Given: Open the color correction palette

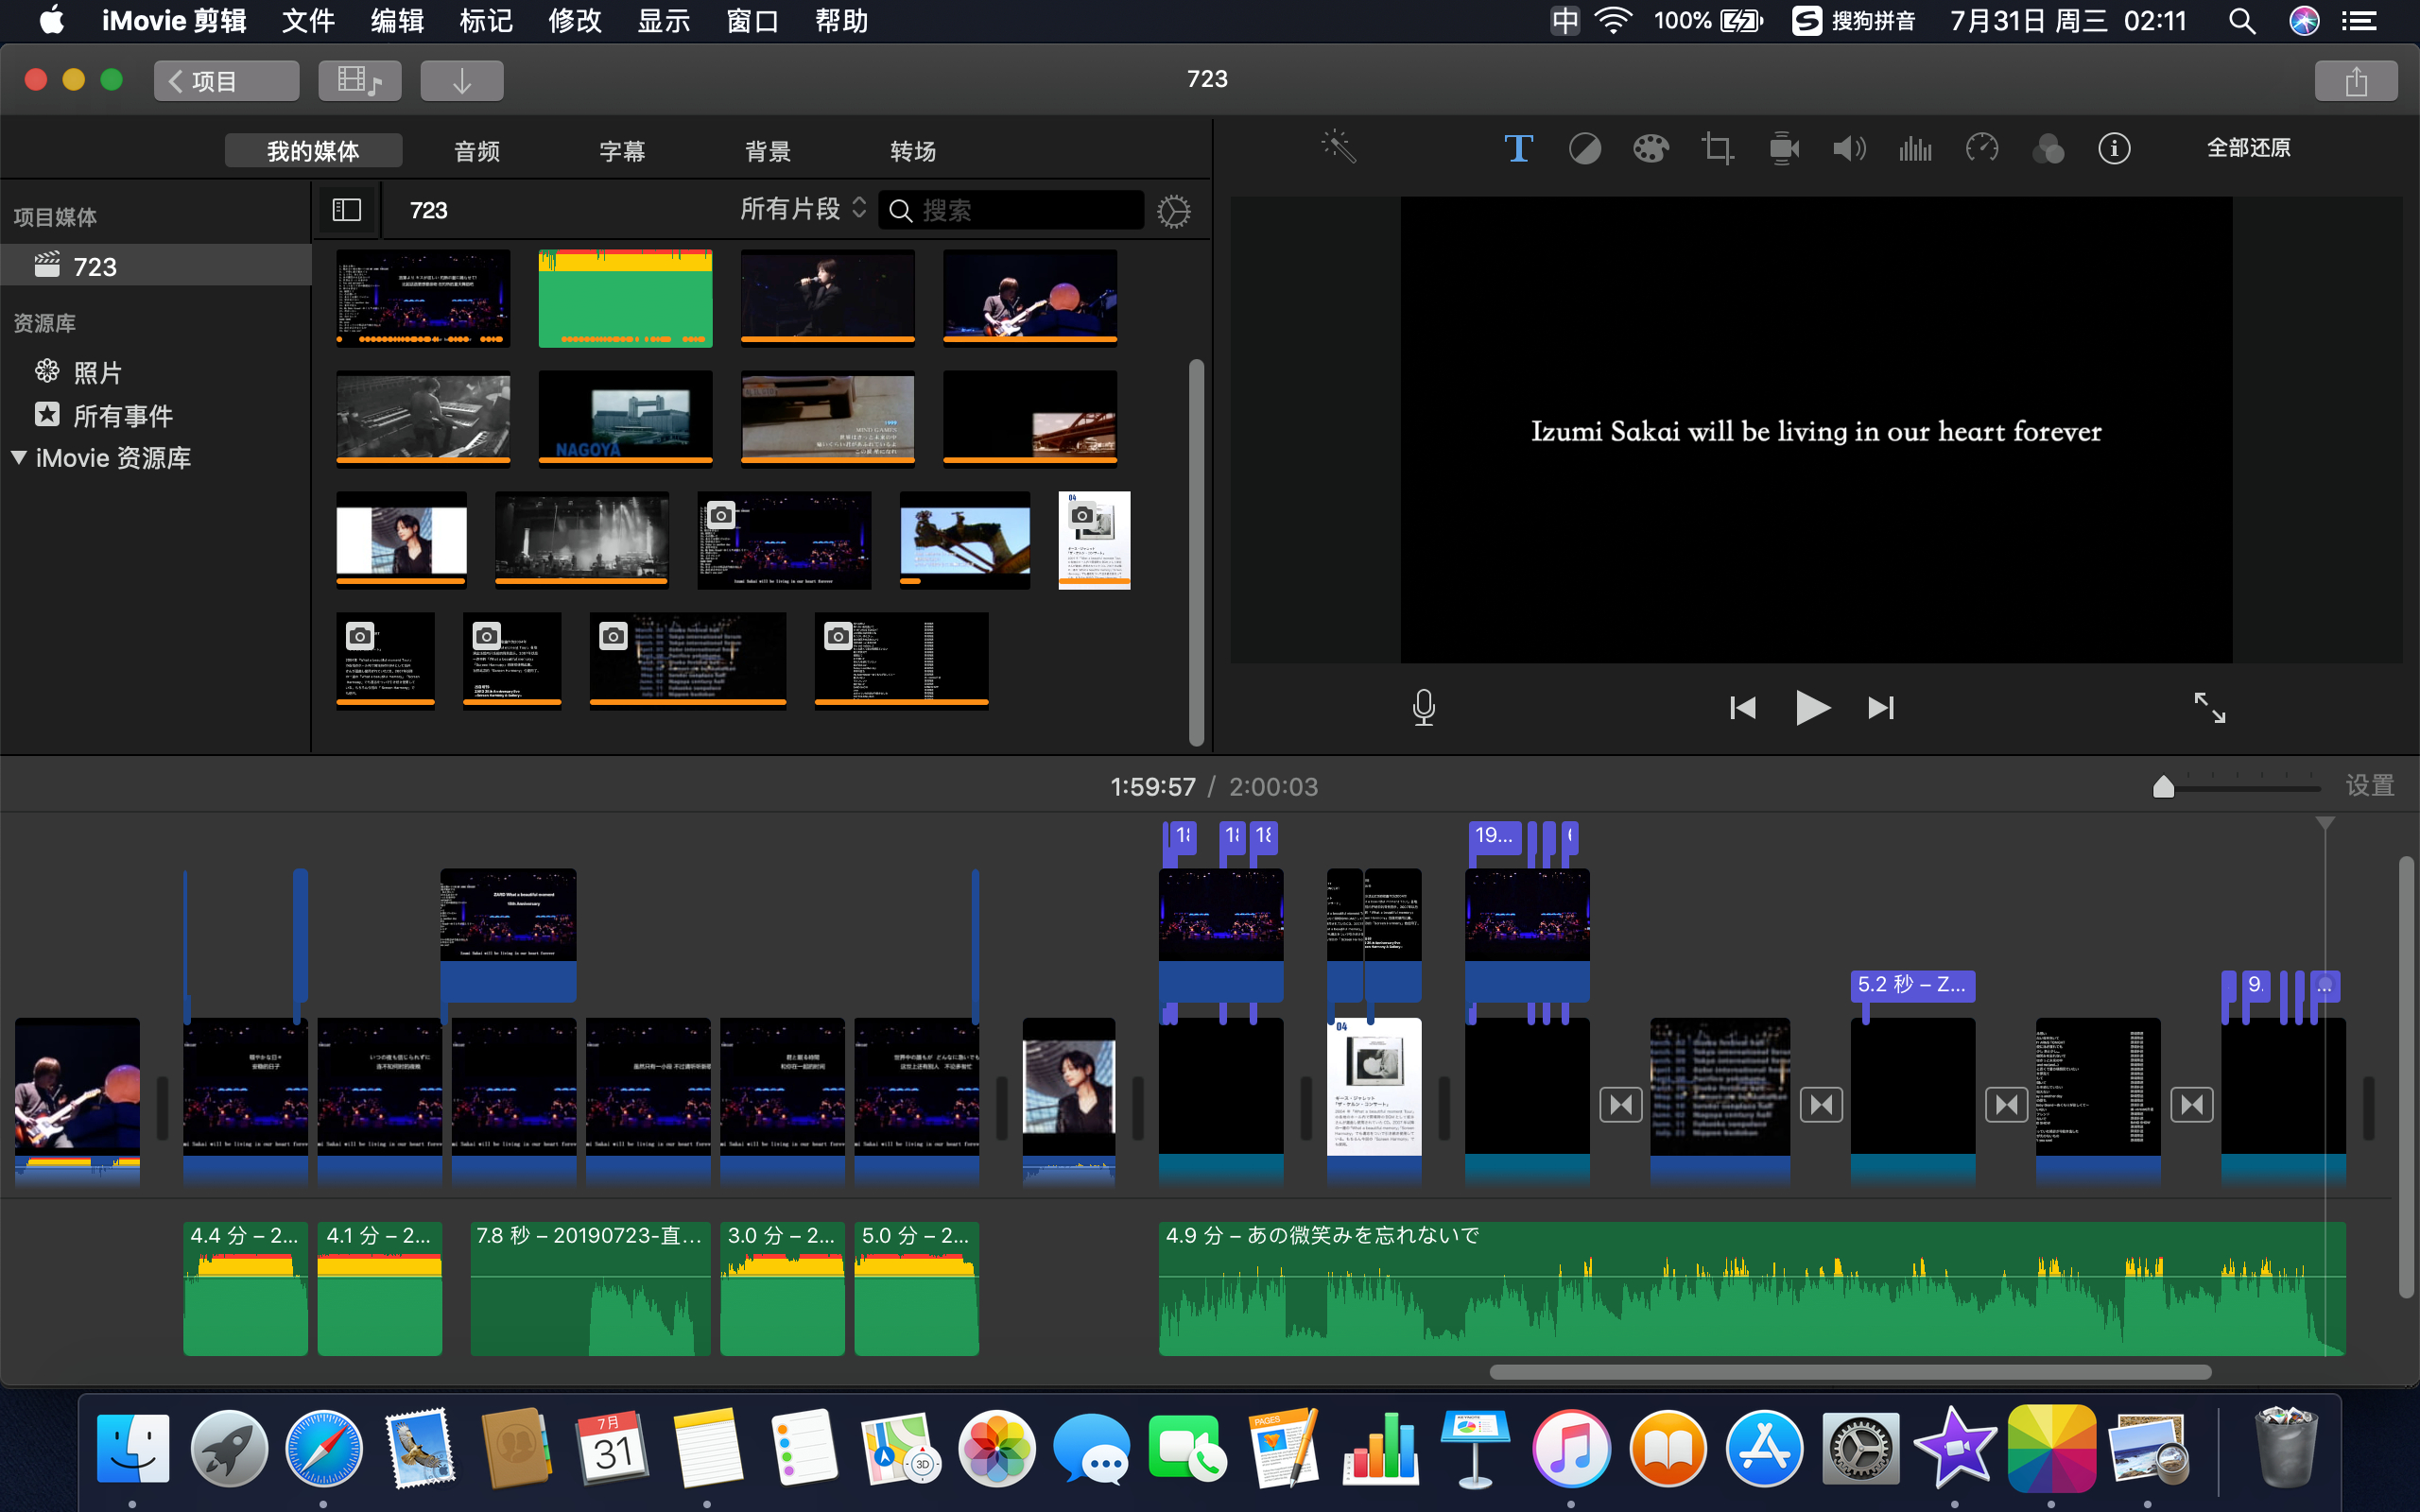Looking at the screenshot, I should pos(1650,149).
